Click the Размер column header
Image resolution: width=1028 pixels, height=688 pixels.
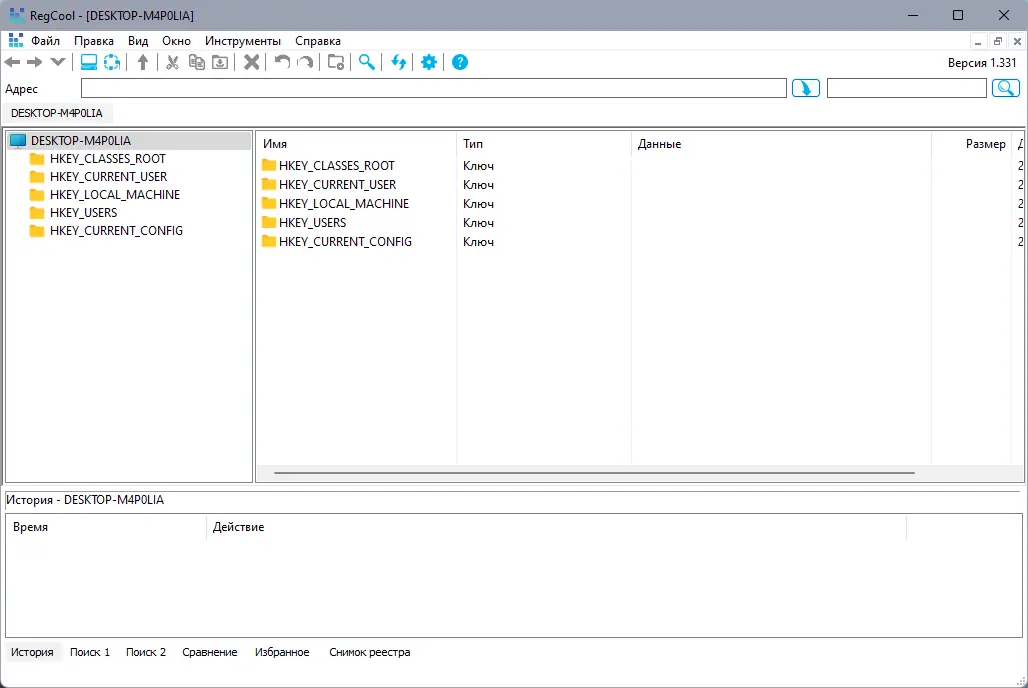tap(972, 144)
